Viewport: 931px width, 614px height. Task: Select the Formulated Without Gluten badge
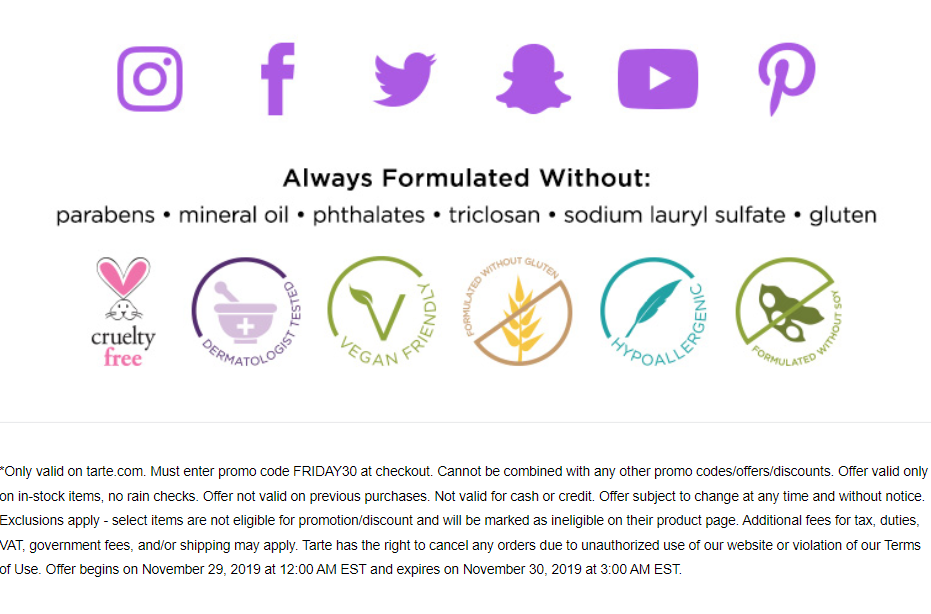(x=518, y=311)
